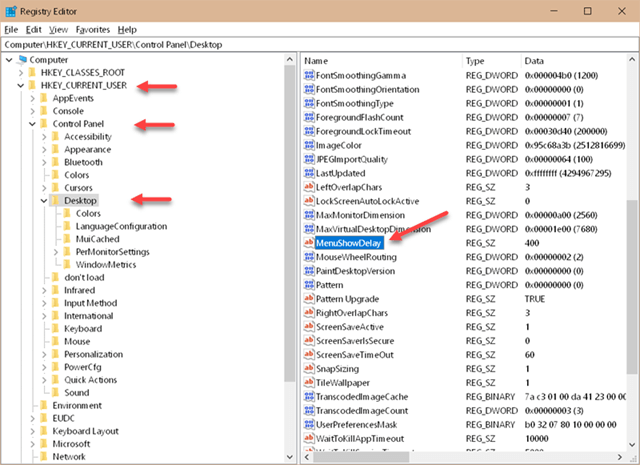Click the FontSmoothingType value icon
This screenshot has height=465, width=640.
point(309,103)
